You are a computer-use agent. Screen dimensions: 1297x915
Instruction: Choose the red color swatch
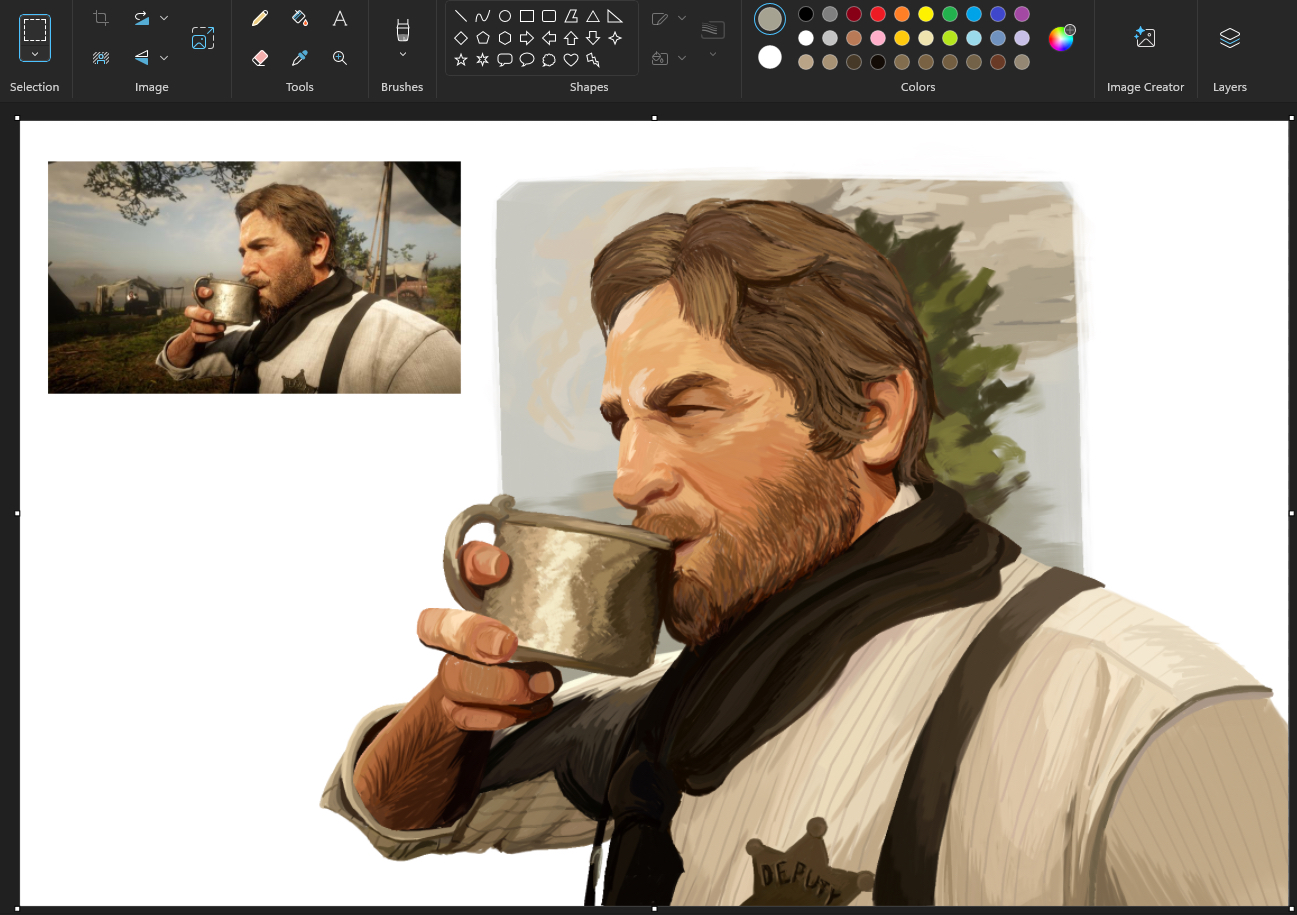tap(878, 14)
